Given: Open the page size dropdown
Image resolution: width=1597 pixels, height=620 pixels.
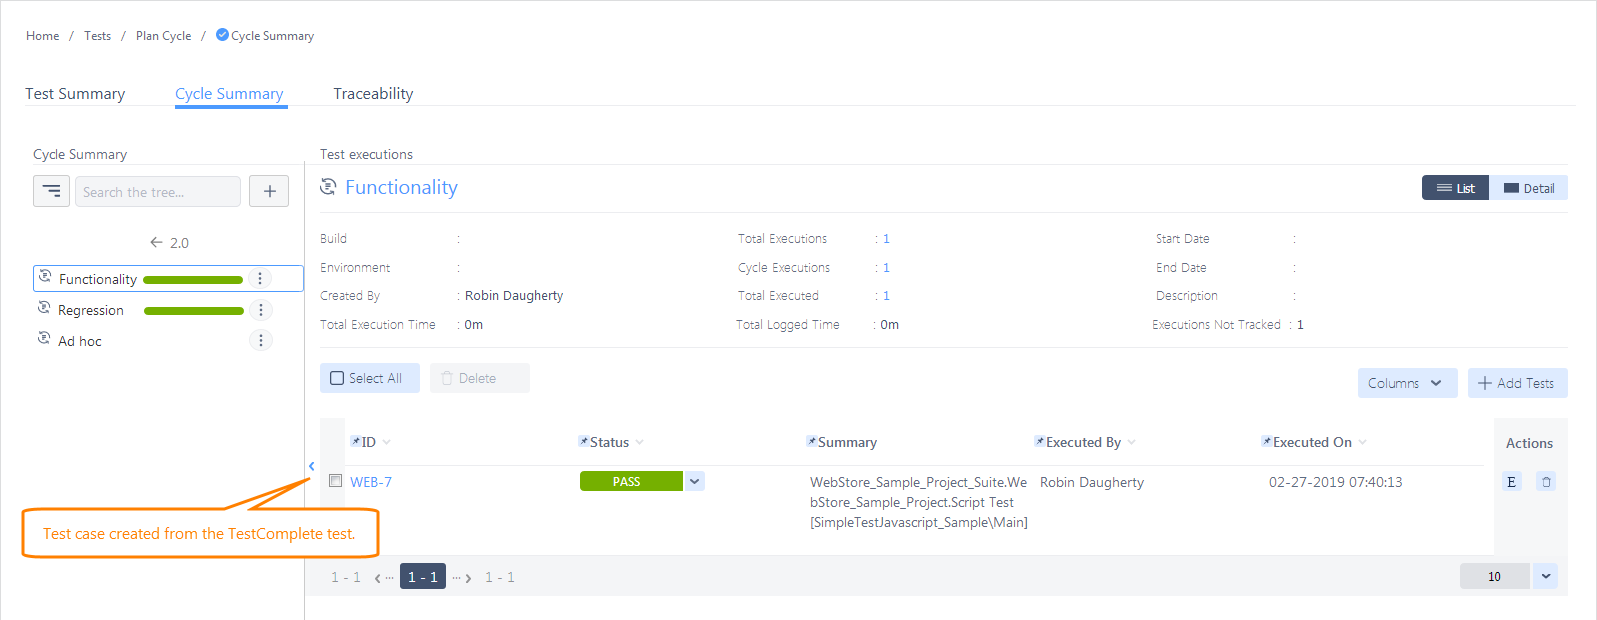Looking at the screenshot, I should click(x=1546, y=576).
